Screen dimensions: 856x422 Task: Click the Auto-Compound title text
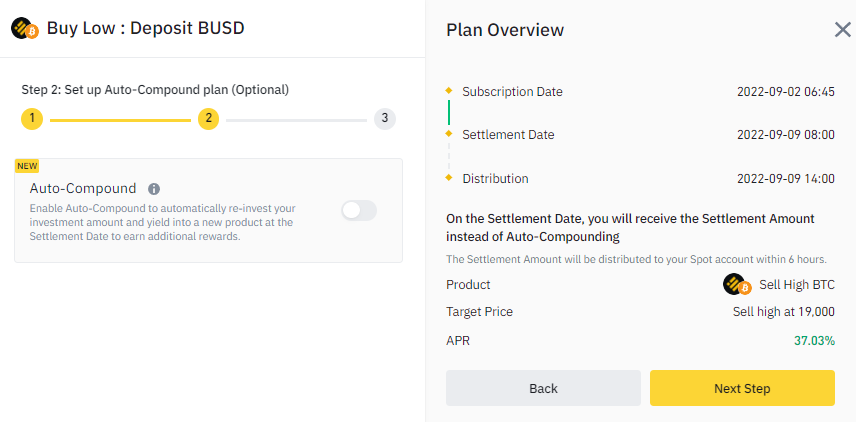click(83, 188)
